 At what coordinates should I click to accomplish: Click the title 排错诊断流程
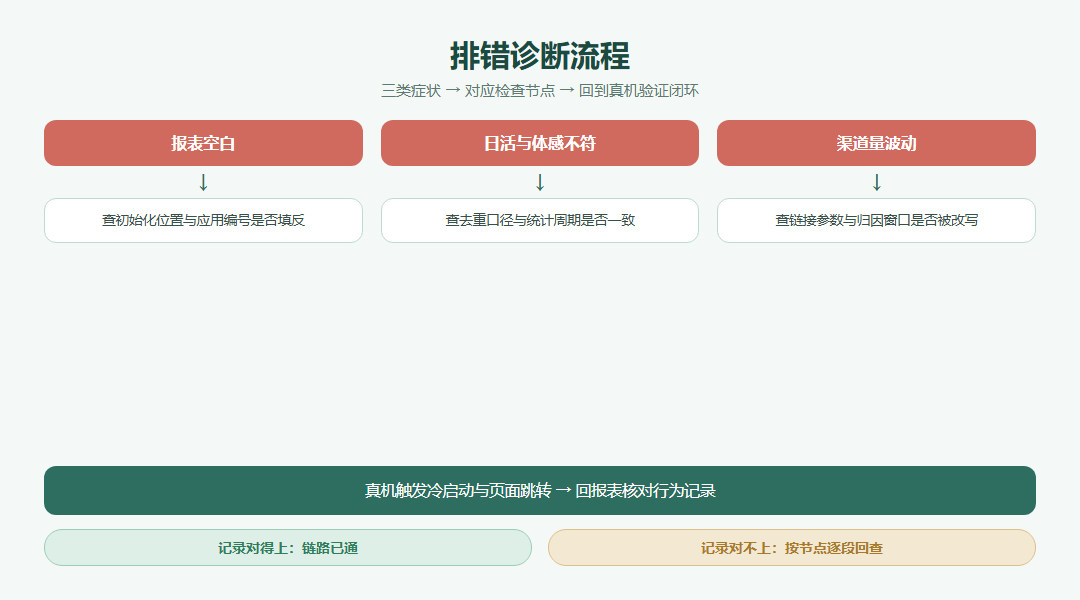pyautogui.click(x=540, y=56)
